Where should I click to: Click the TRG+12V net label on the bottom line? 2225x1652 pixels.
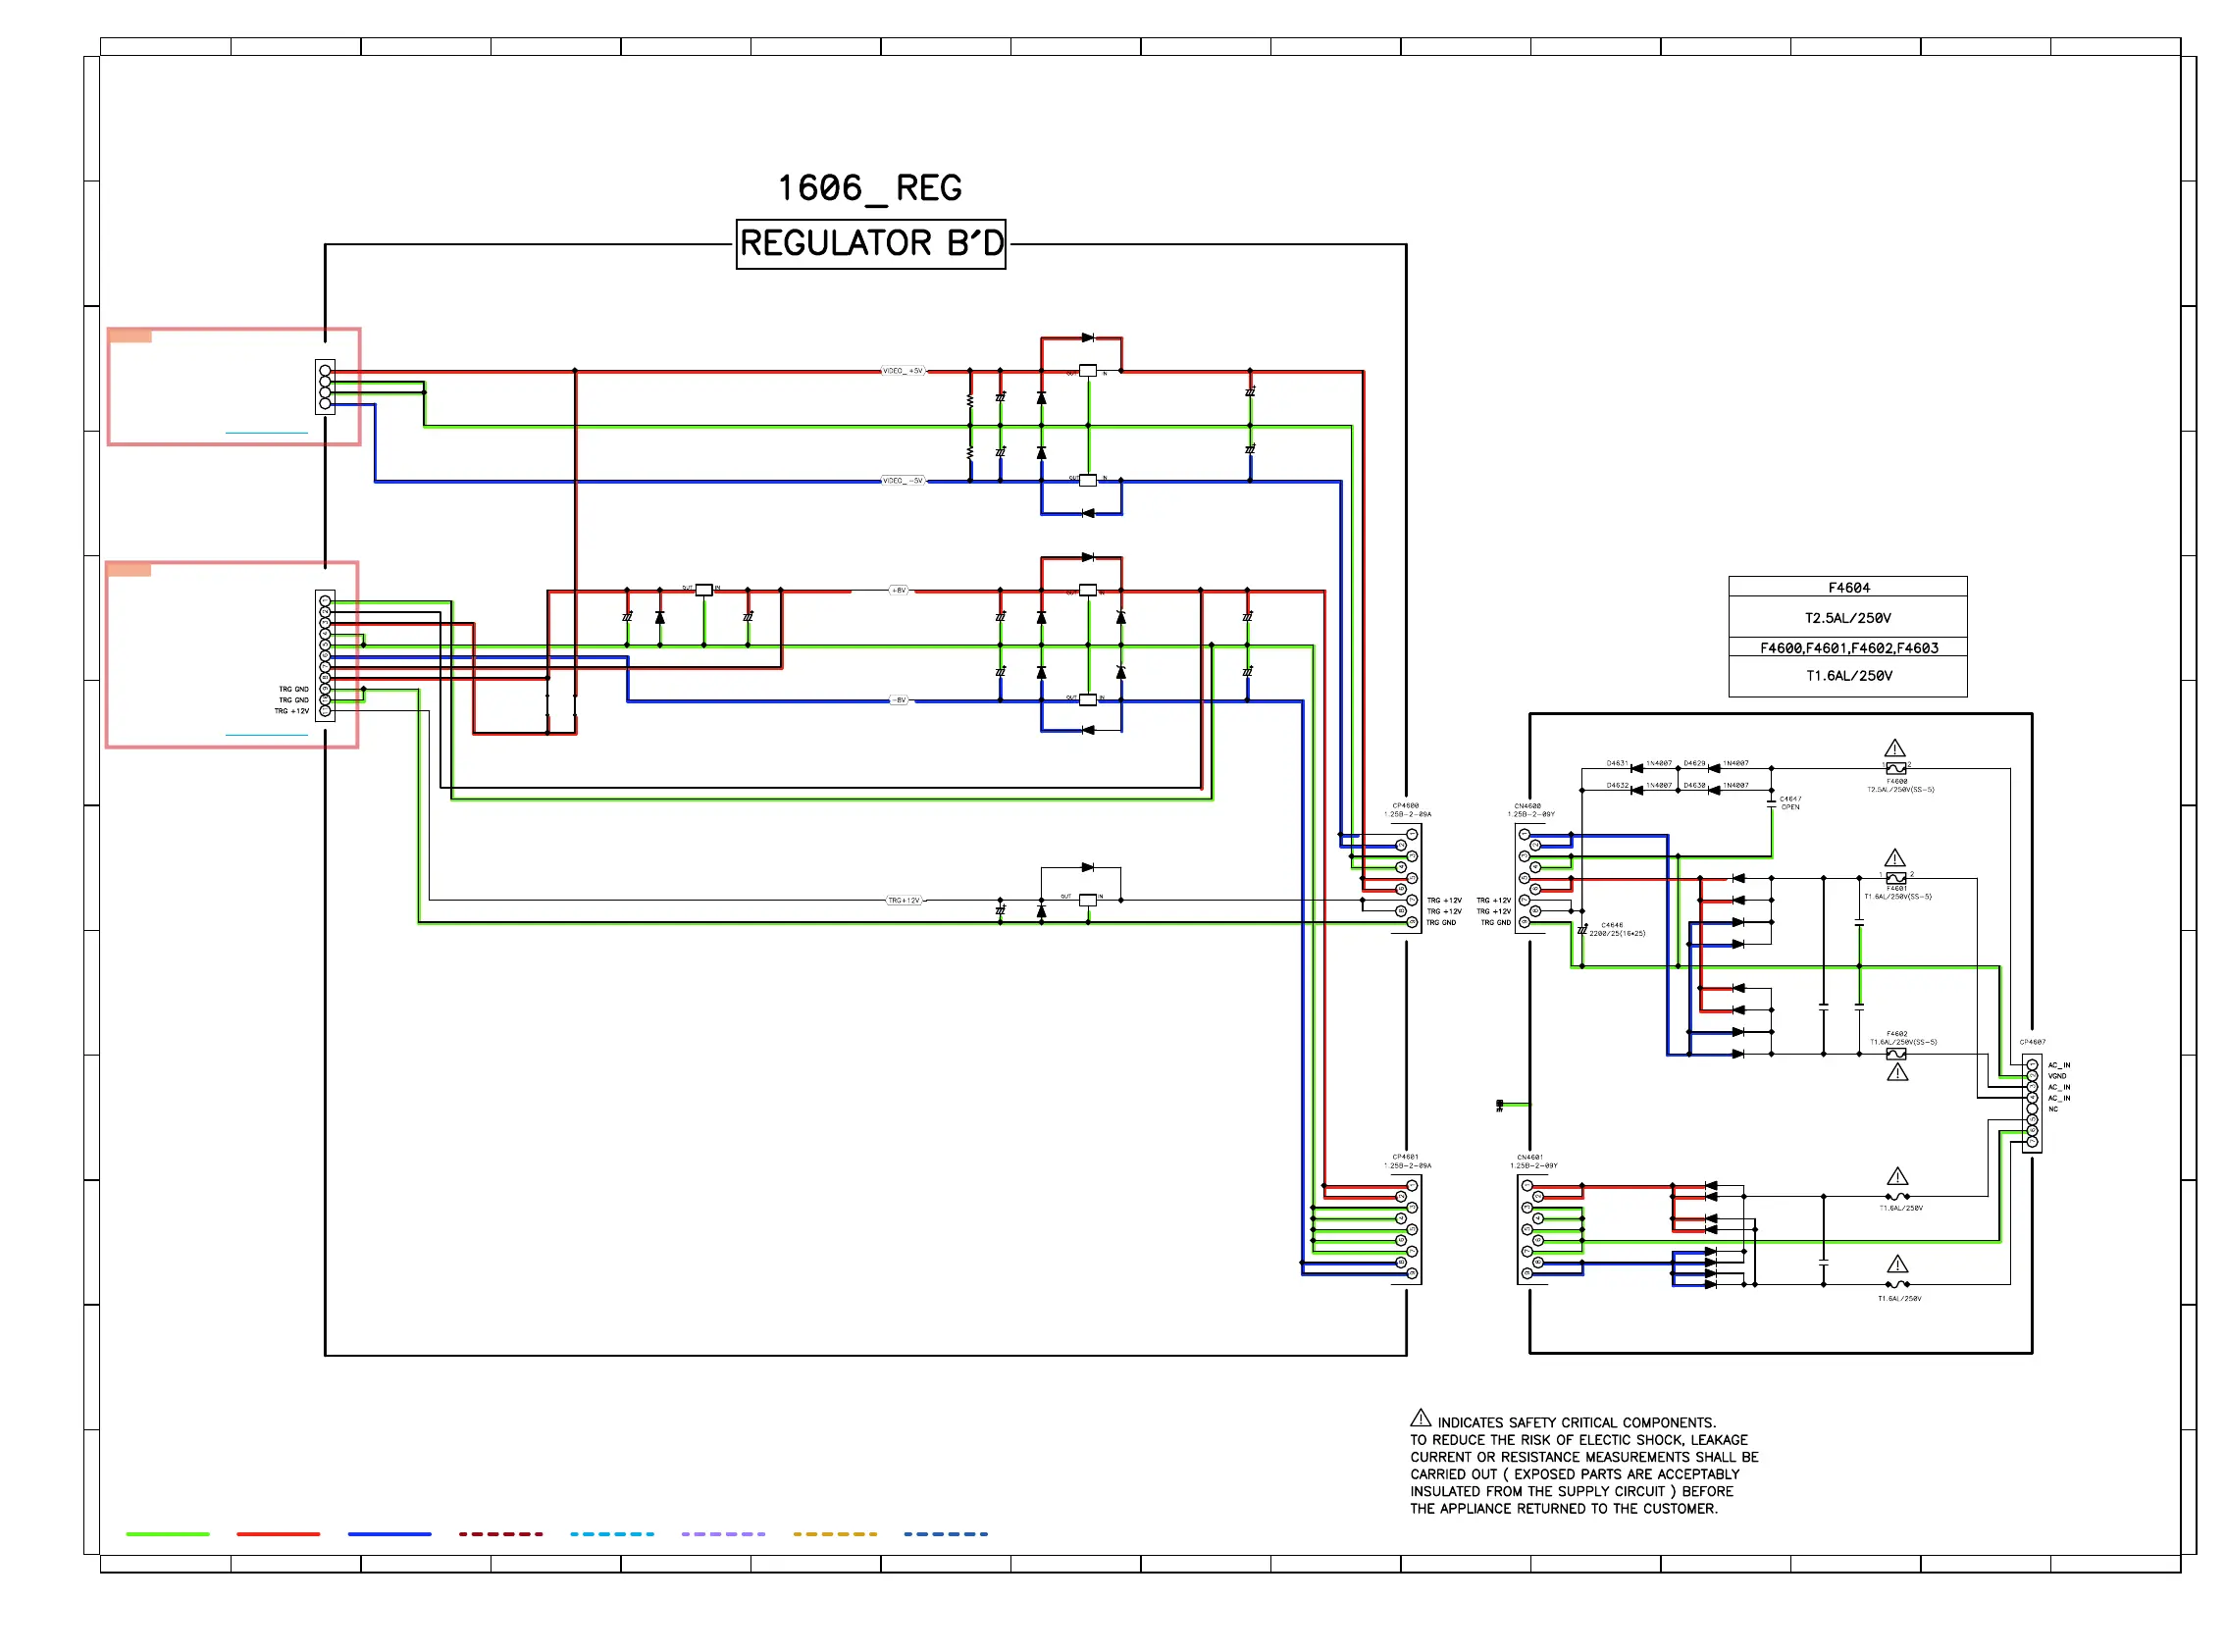[904, 901]
